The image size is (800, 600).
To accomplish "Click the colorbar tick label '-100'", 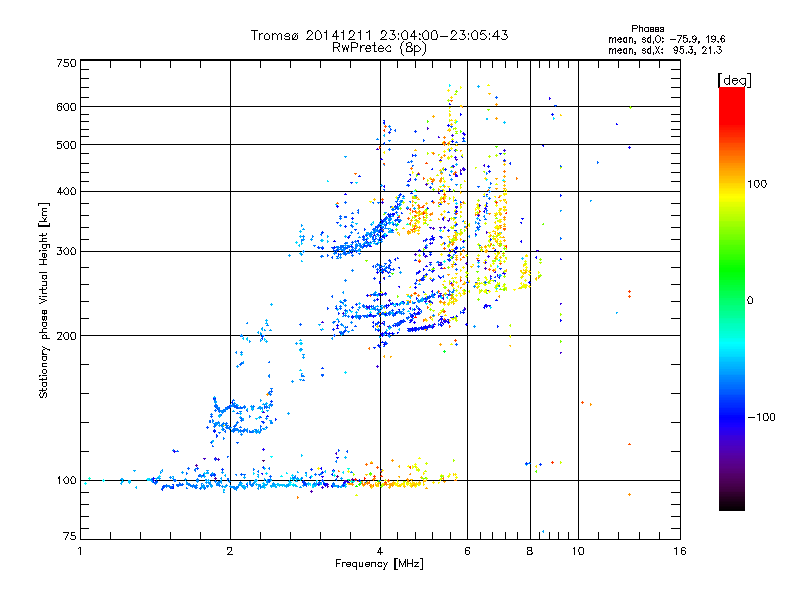I will coord(761,417).
